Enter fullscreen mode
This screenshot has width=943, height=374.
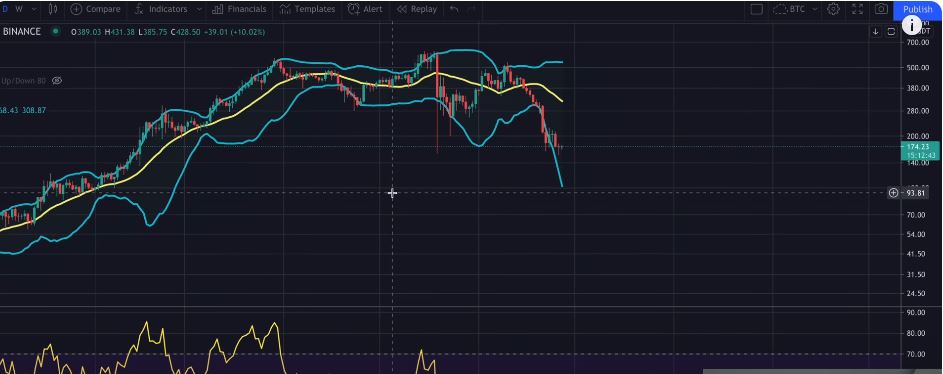tap(858, 9)
